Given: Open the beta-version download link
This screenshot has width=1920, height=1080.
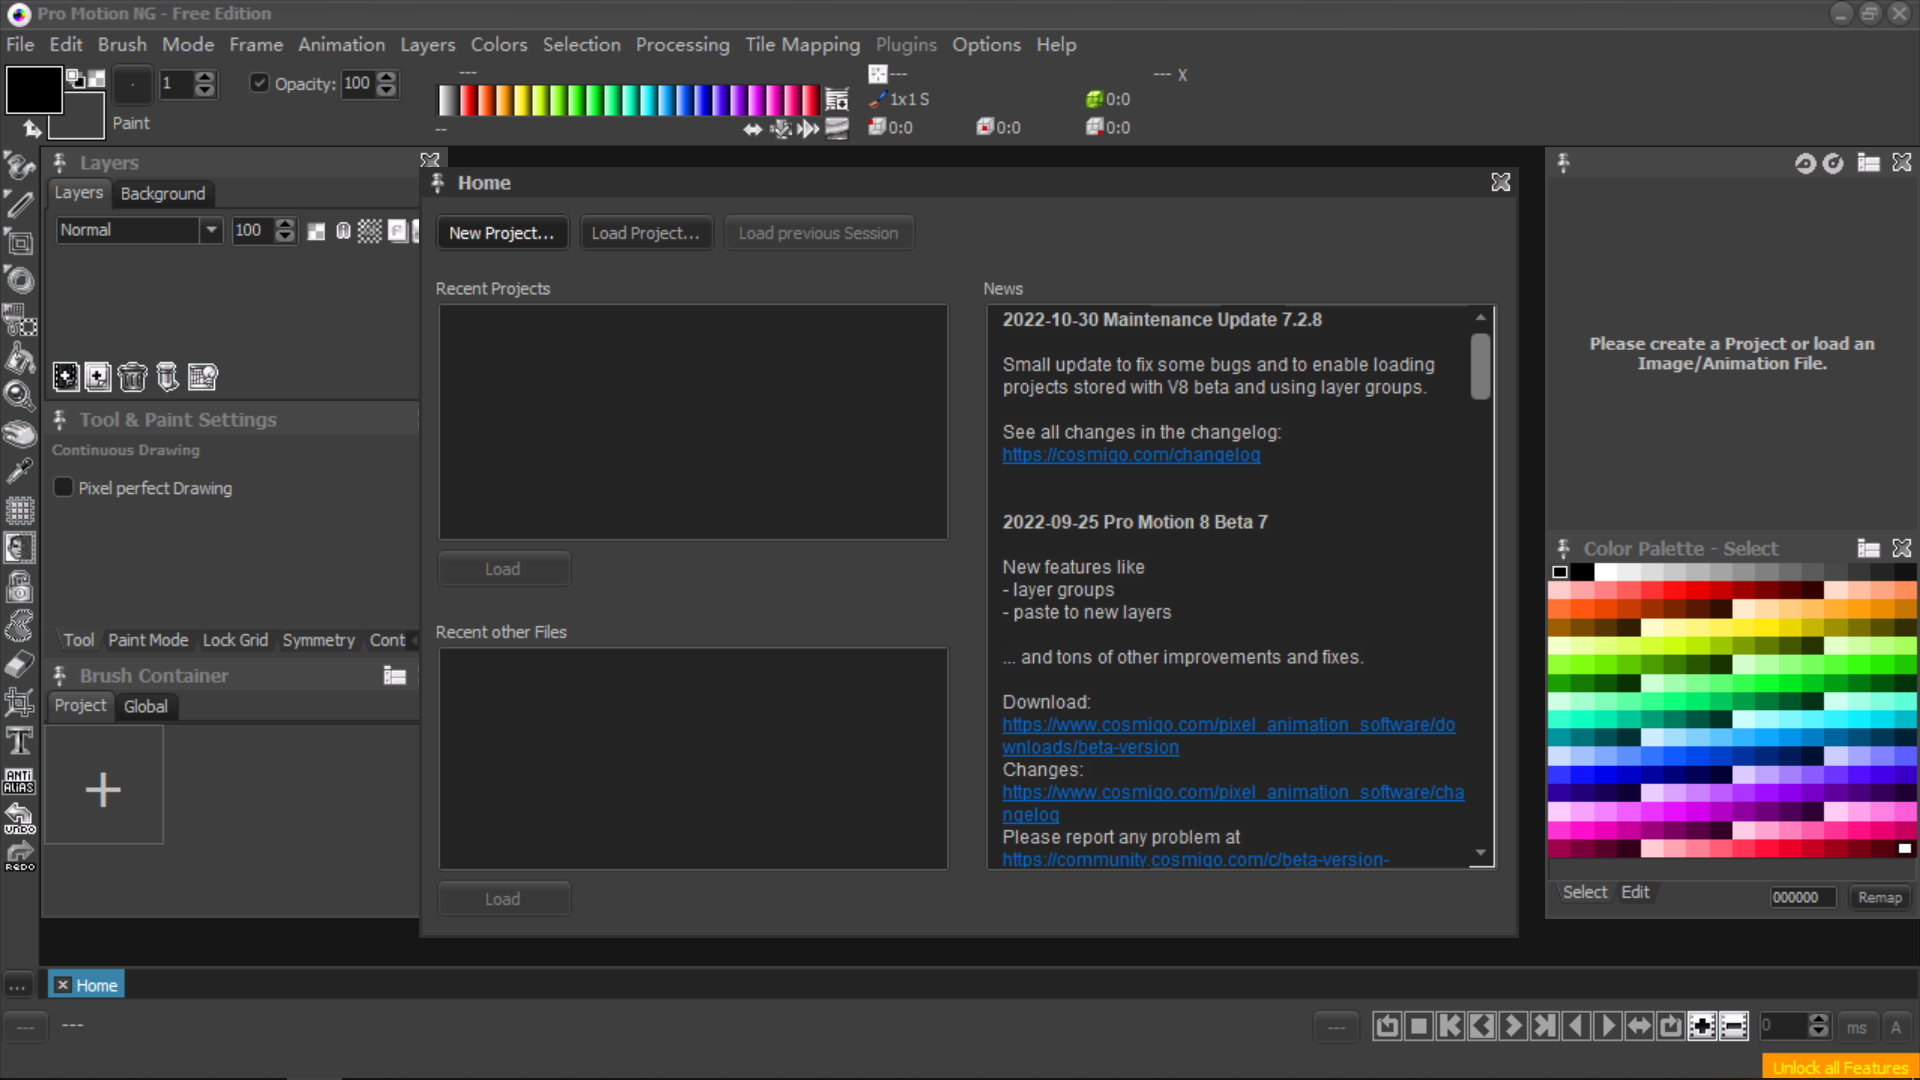Looking at the screenshot, I should (1229, 736).
